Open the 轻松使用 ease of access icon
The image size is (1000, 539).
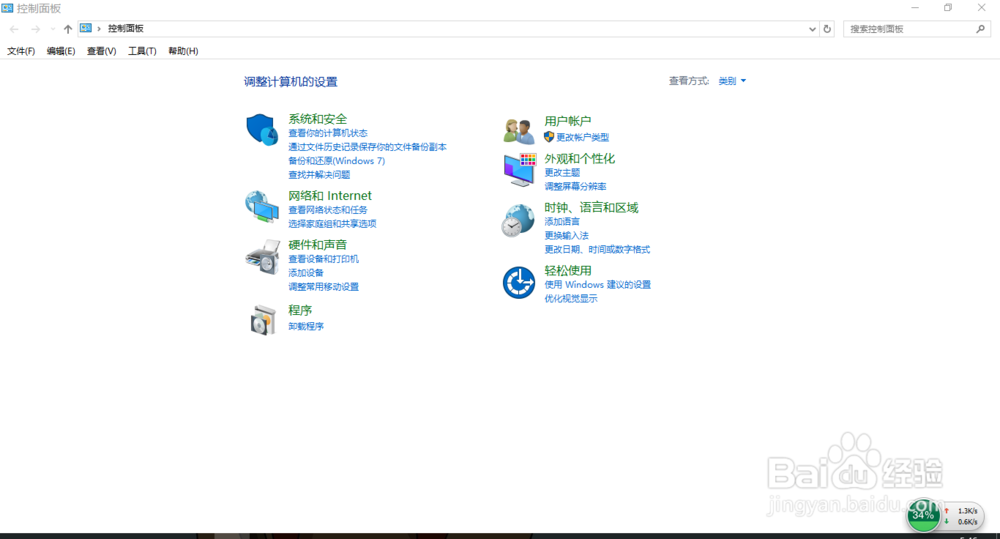[x=518, y=283]
